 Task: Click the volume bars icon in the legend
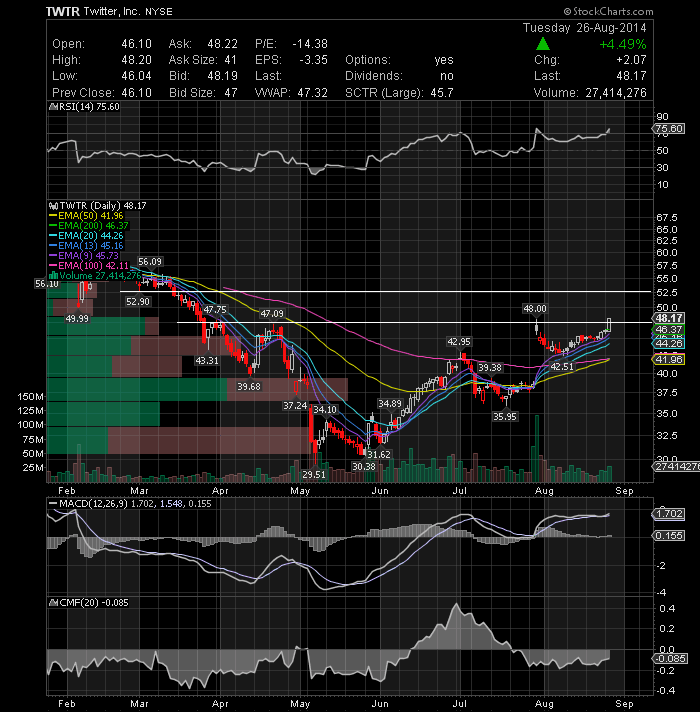[54, 276]
